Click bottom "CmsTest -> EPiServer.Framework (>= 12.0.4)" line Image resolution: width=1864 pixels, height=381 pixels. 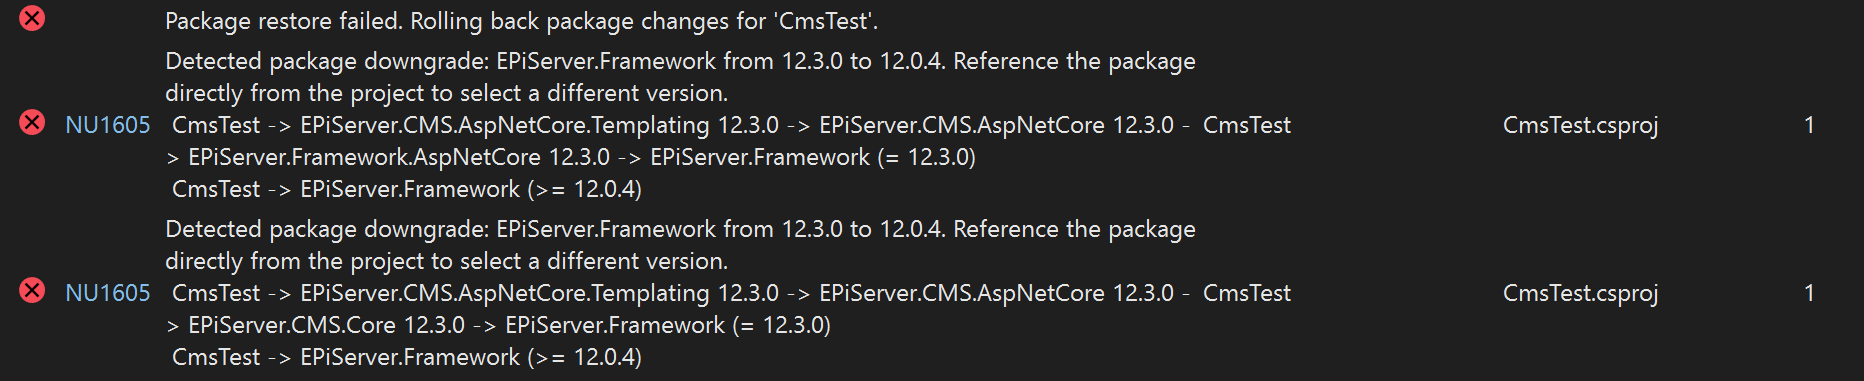[407, 357]
